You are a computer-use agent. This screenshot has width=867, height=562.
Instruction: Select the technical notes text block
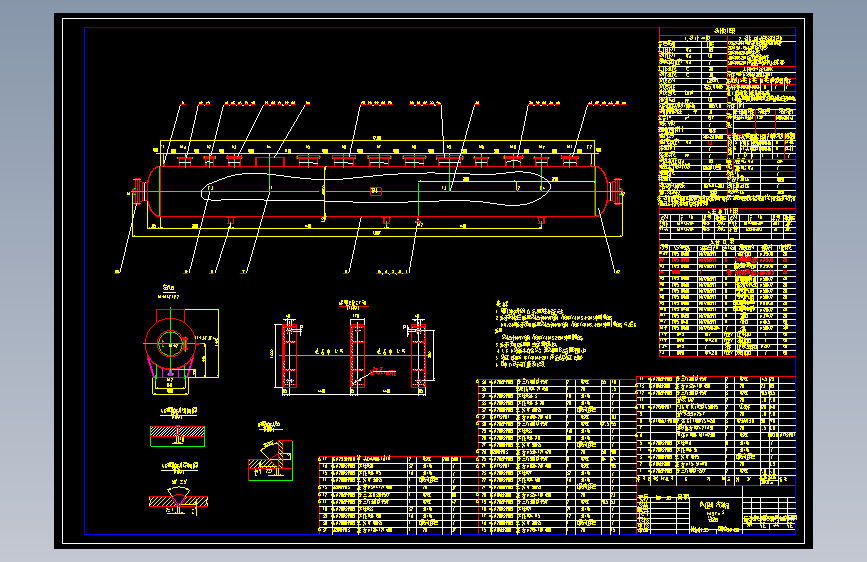[565, 335]
